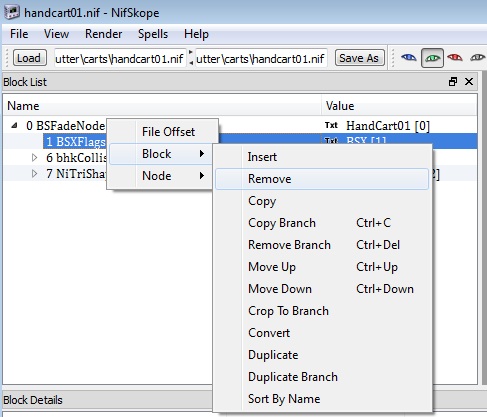This screenshot has height=417, width=487.
Task: Toggle the gray eye view icon
Action: point(478,58)
